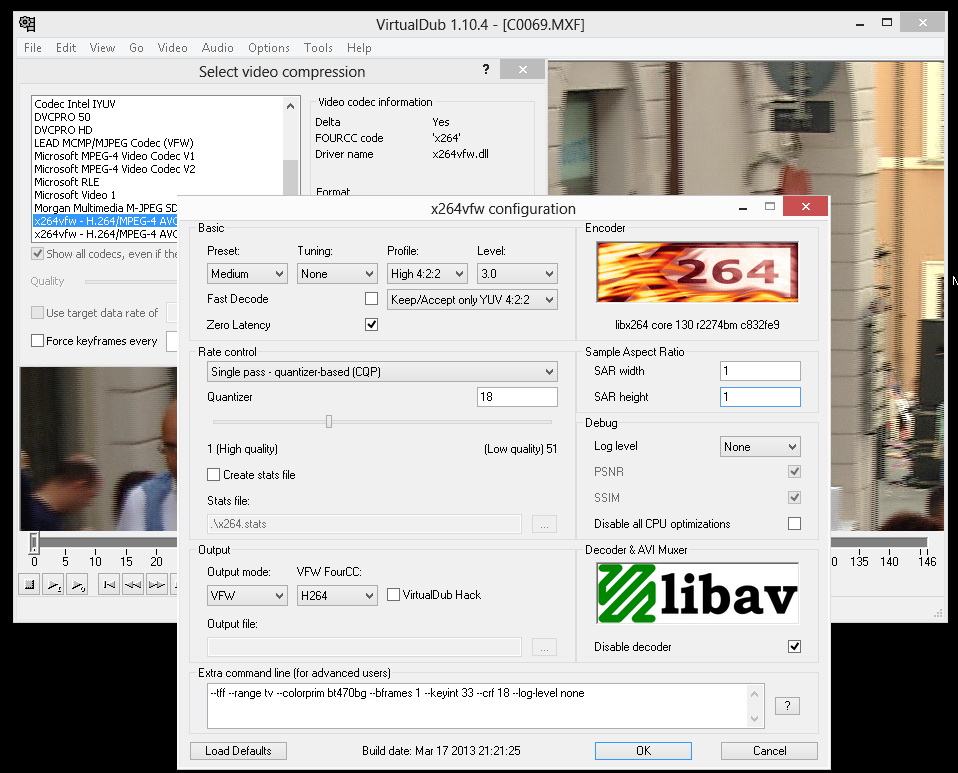Enable Use target data rate
Screen dimensions: 958x773
37,312
